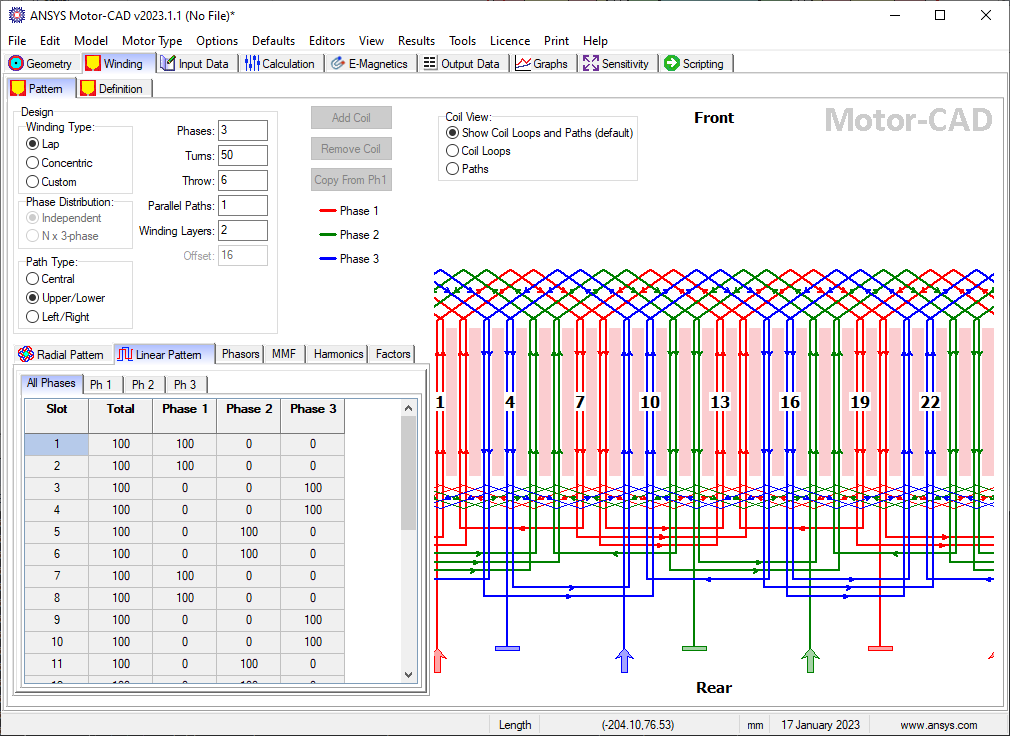This screenshot has width=1010, height=736.
Task: Open the Ph 3 phase tab
Action: (x=185, y=384)
